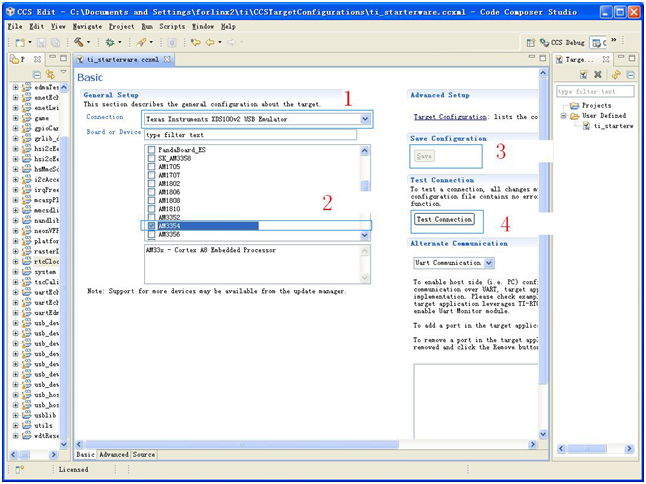Switch to the CCS Debug perspective
Image resolution: width=646 pixels, height=484 pixels.
pyautogui.click(x=562, y=42)
